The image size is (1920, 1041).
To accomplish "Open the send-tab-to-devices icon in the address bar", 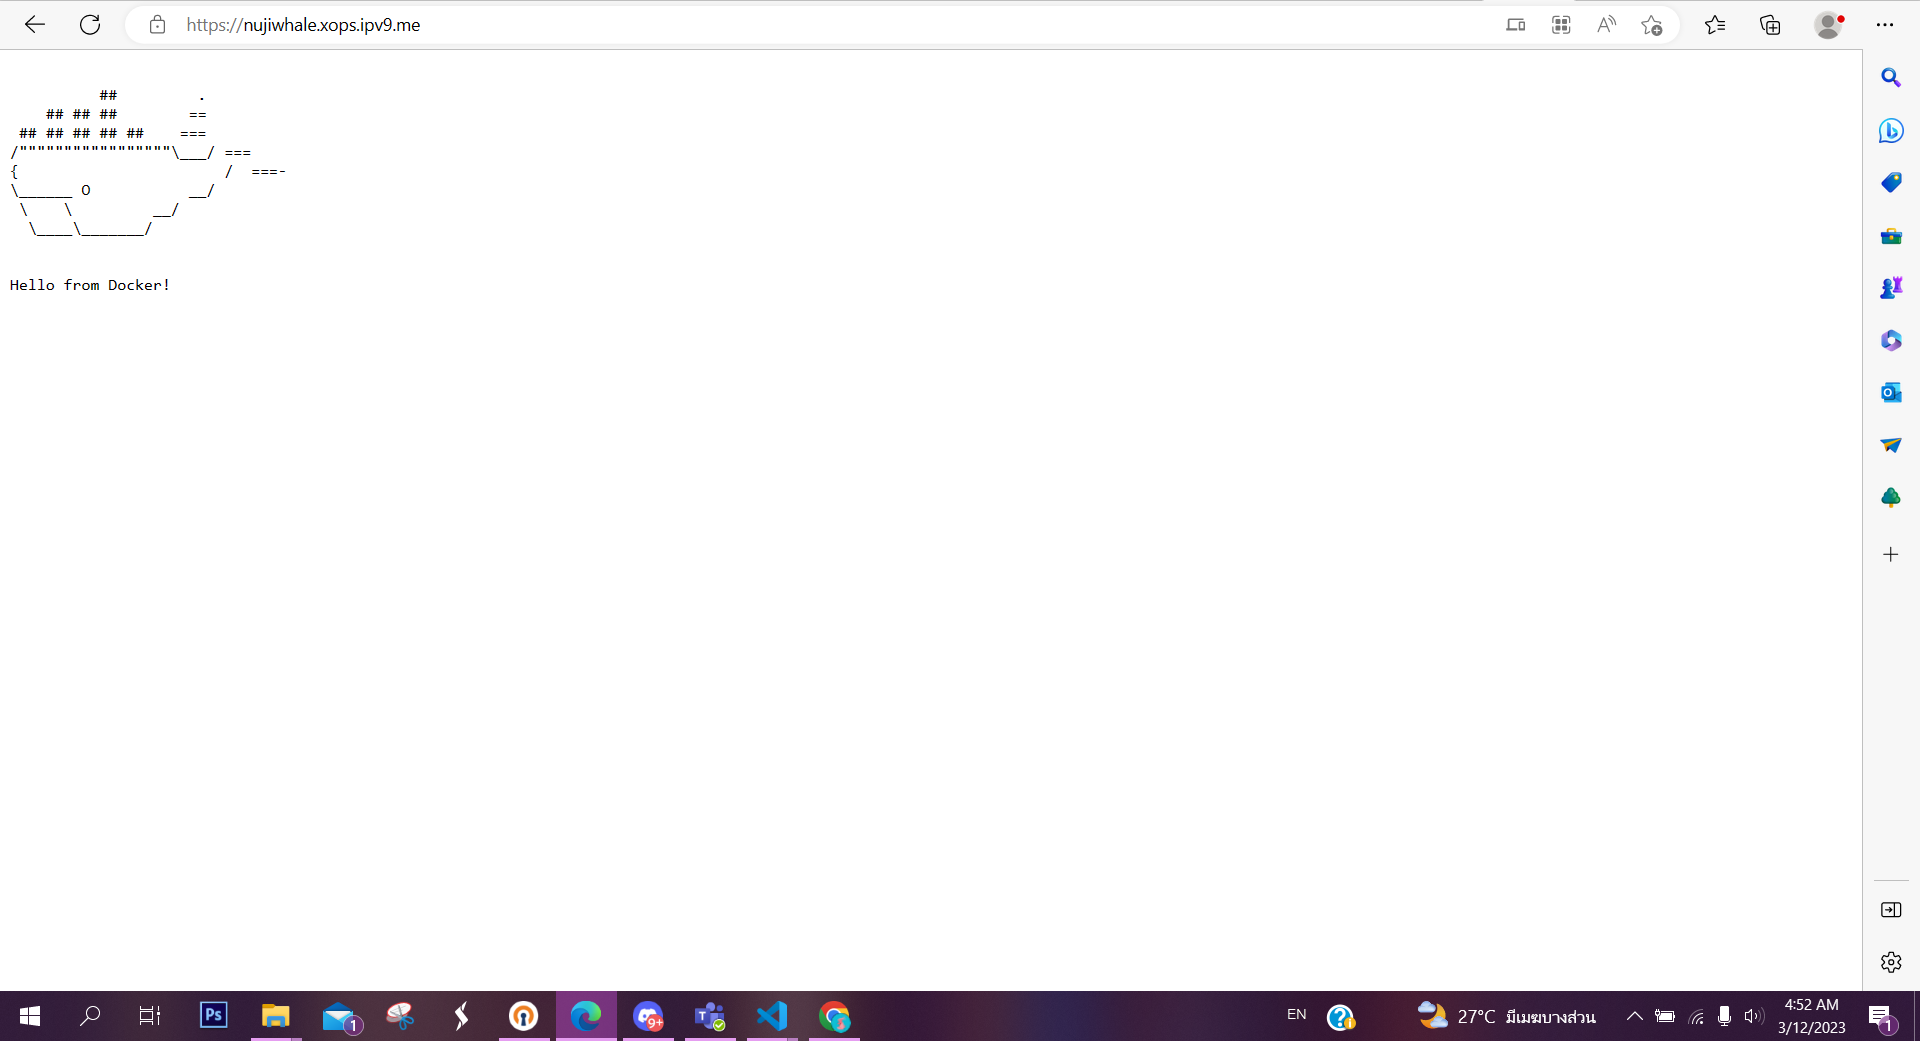I will (1516, 25).
